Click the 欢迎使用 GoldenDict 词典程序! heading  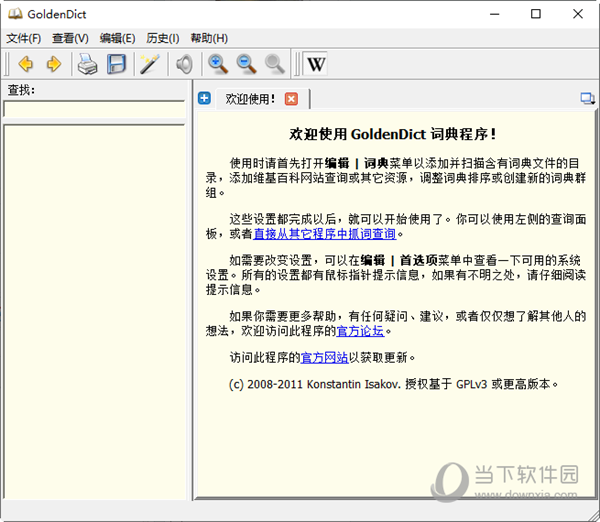(393, 134)
